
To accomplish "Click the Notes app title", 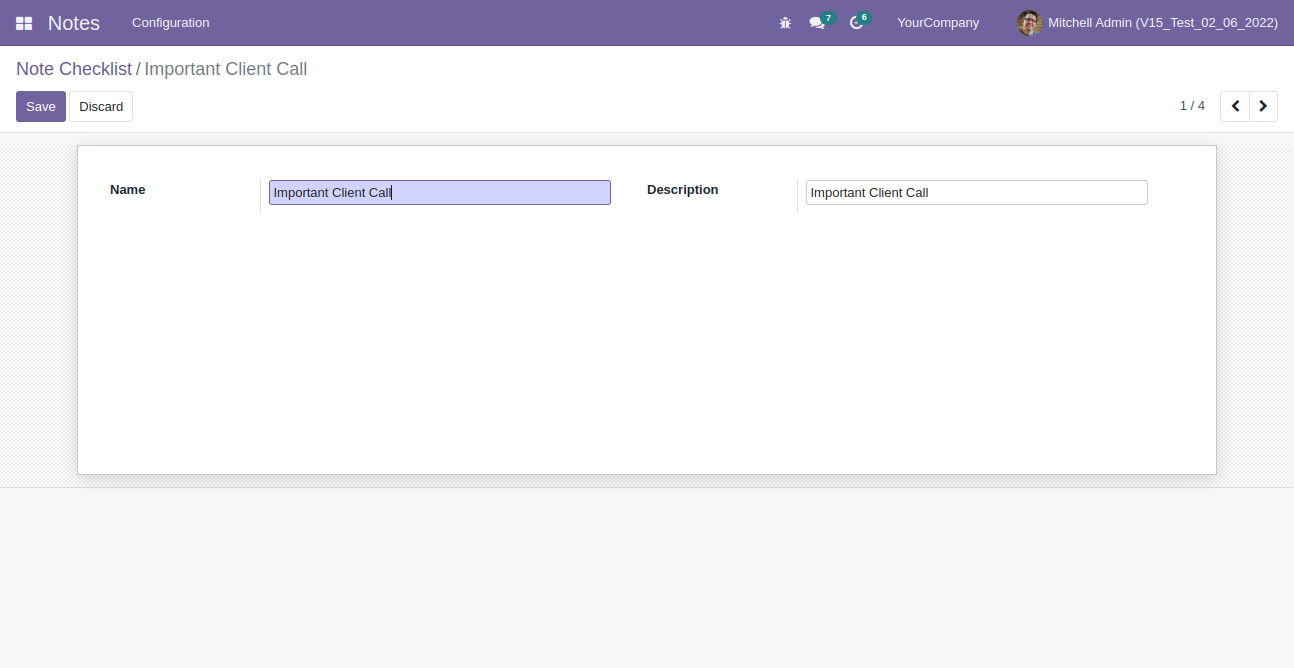I will 74,23.
